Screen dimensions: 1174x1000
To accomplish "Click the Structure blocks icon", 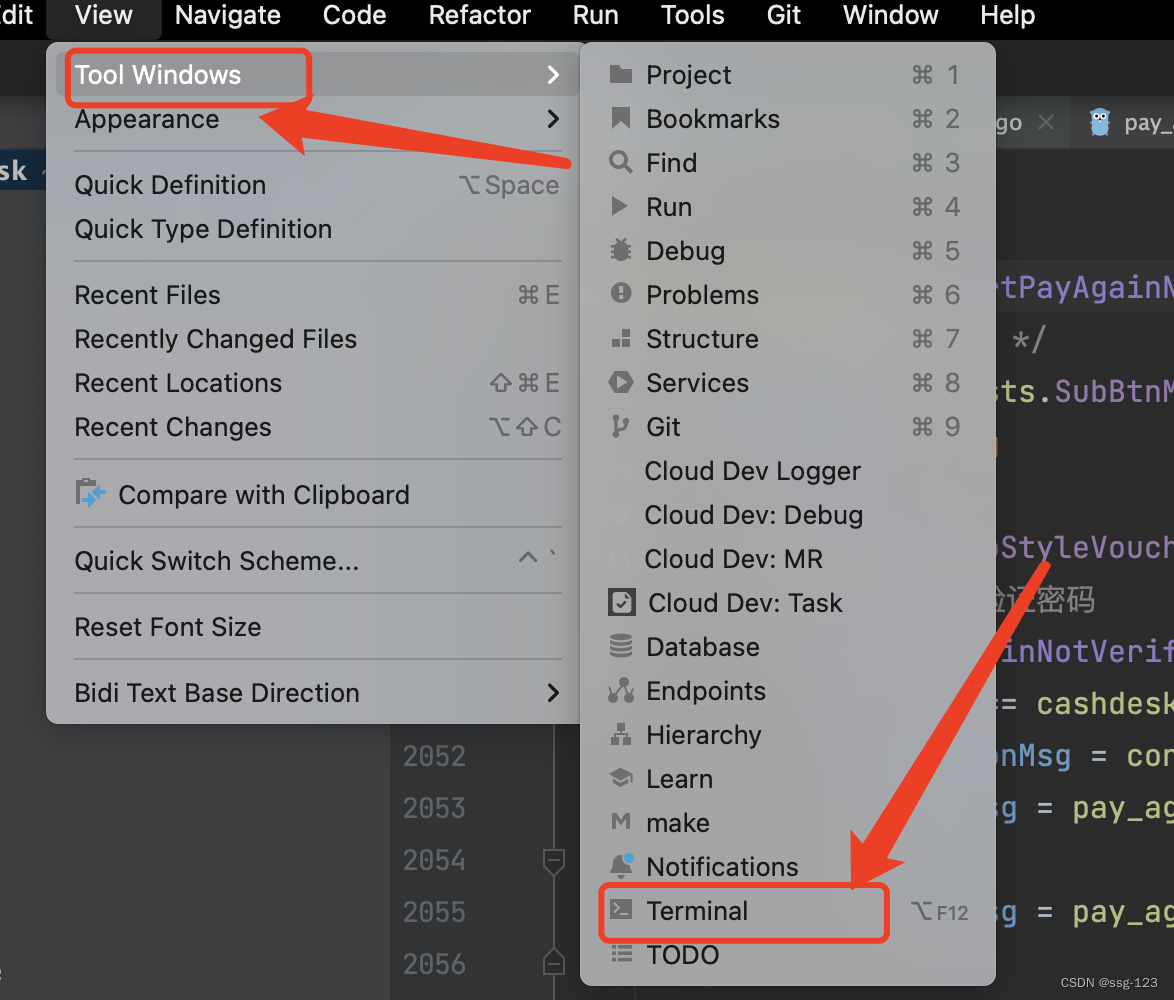I will point(621,338).
